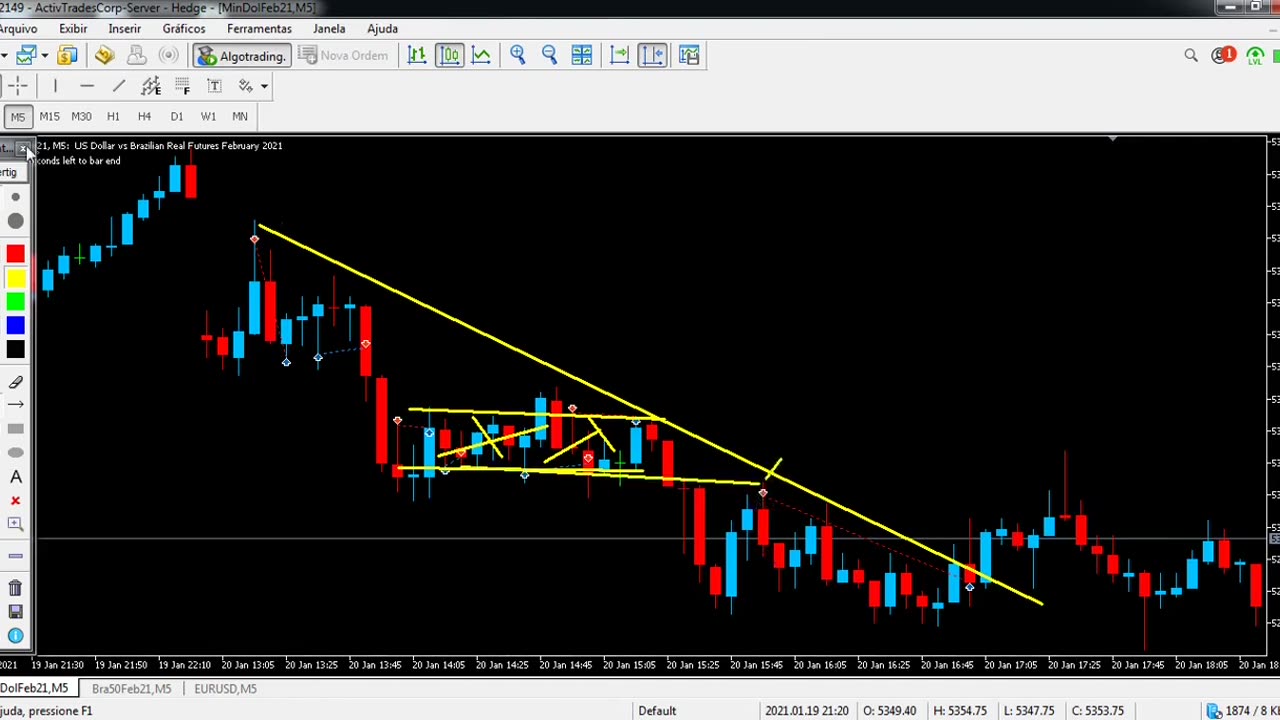This screenshot has height=720, width=1280.
Task: Select the text label tool
Action: click(214, 86)
